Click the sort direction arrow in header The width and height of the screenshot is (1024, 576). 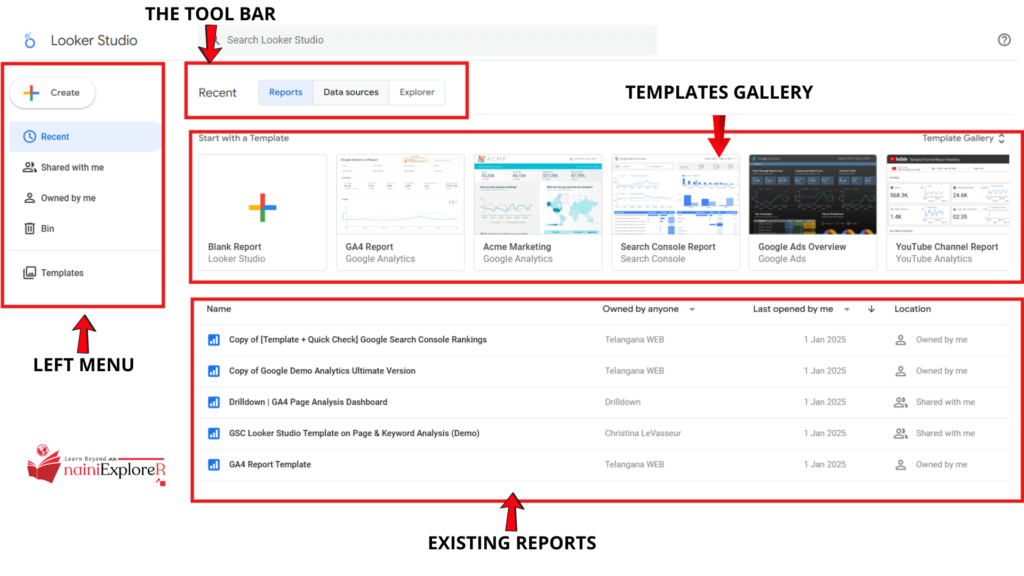pos(871,309)
